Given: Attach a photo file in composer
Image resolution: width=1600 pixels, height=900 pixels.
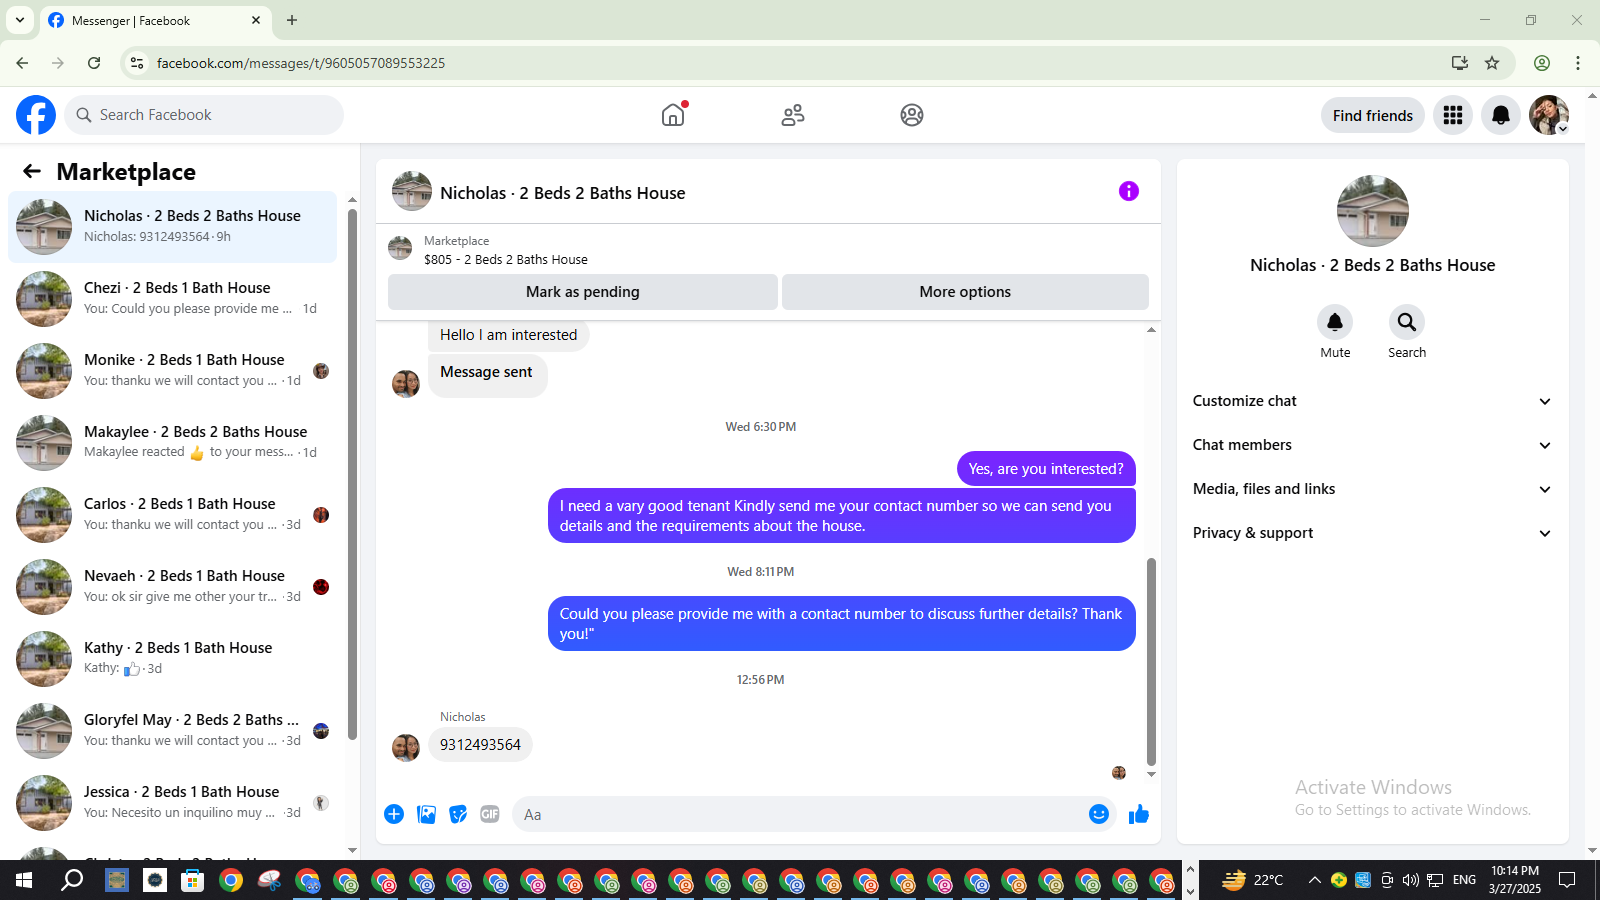Looking at the screenshot, I should [427, 814].
